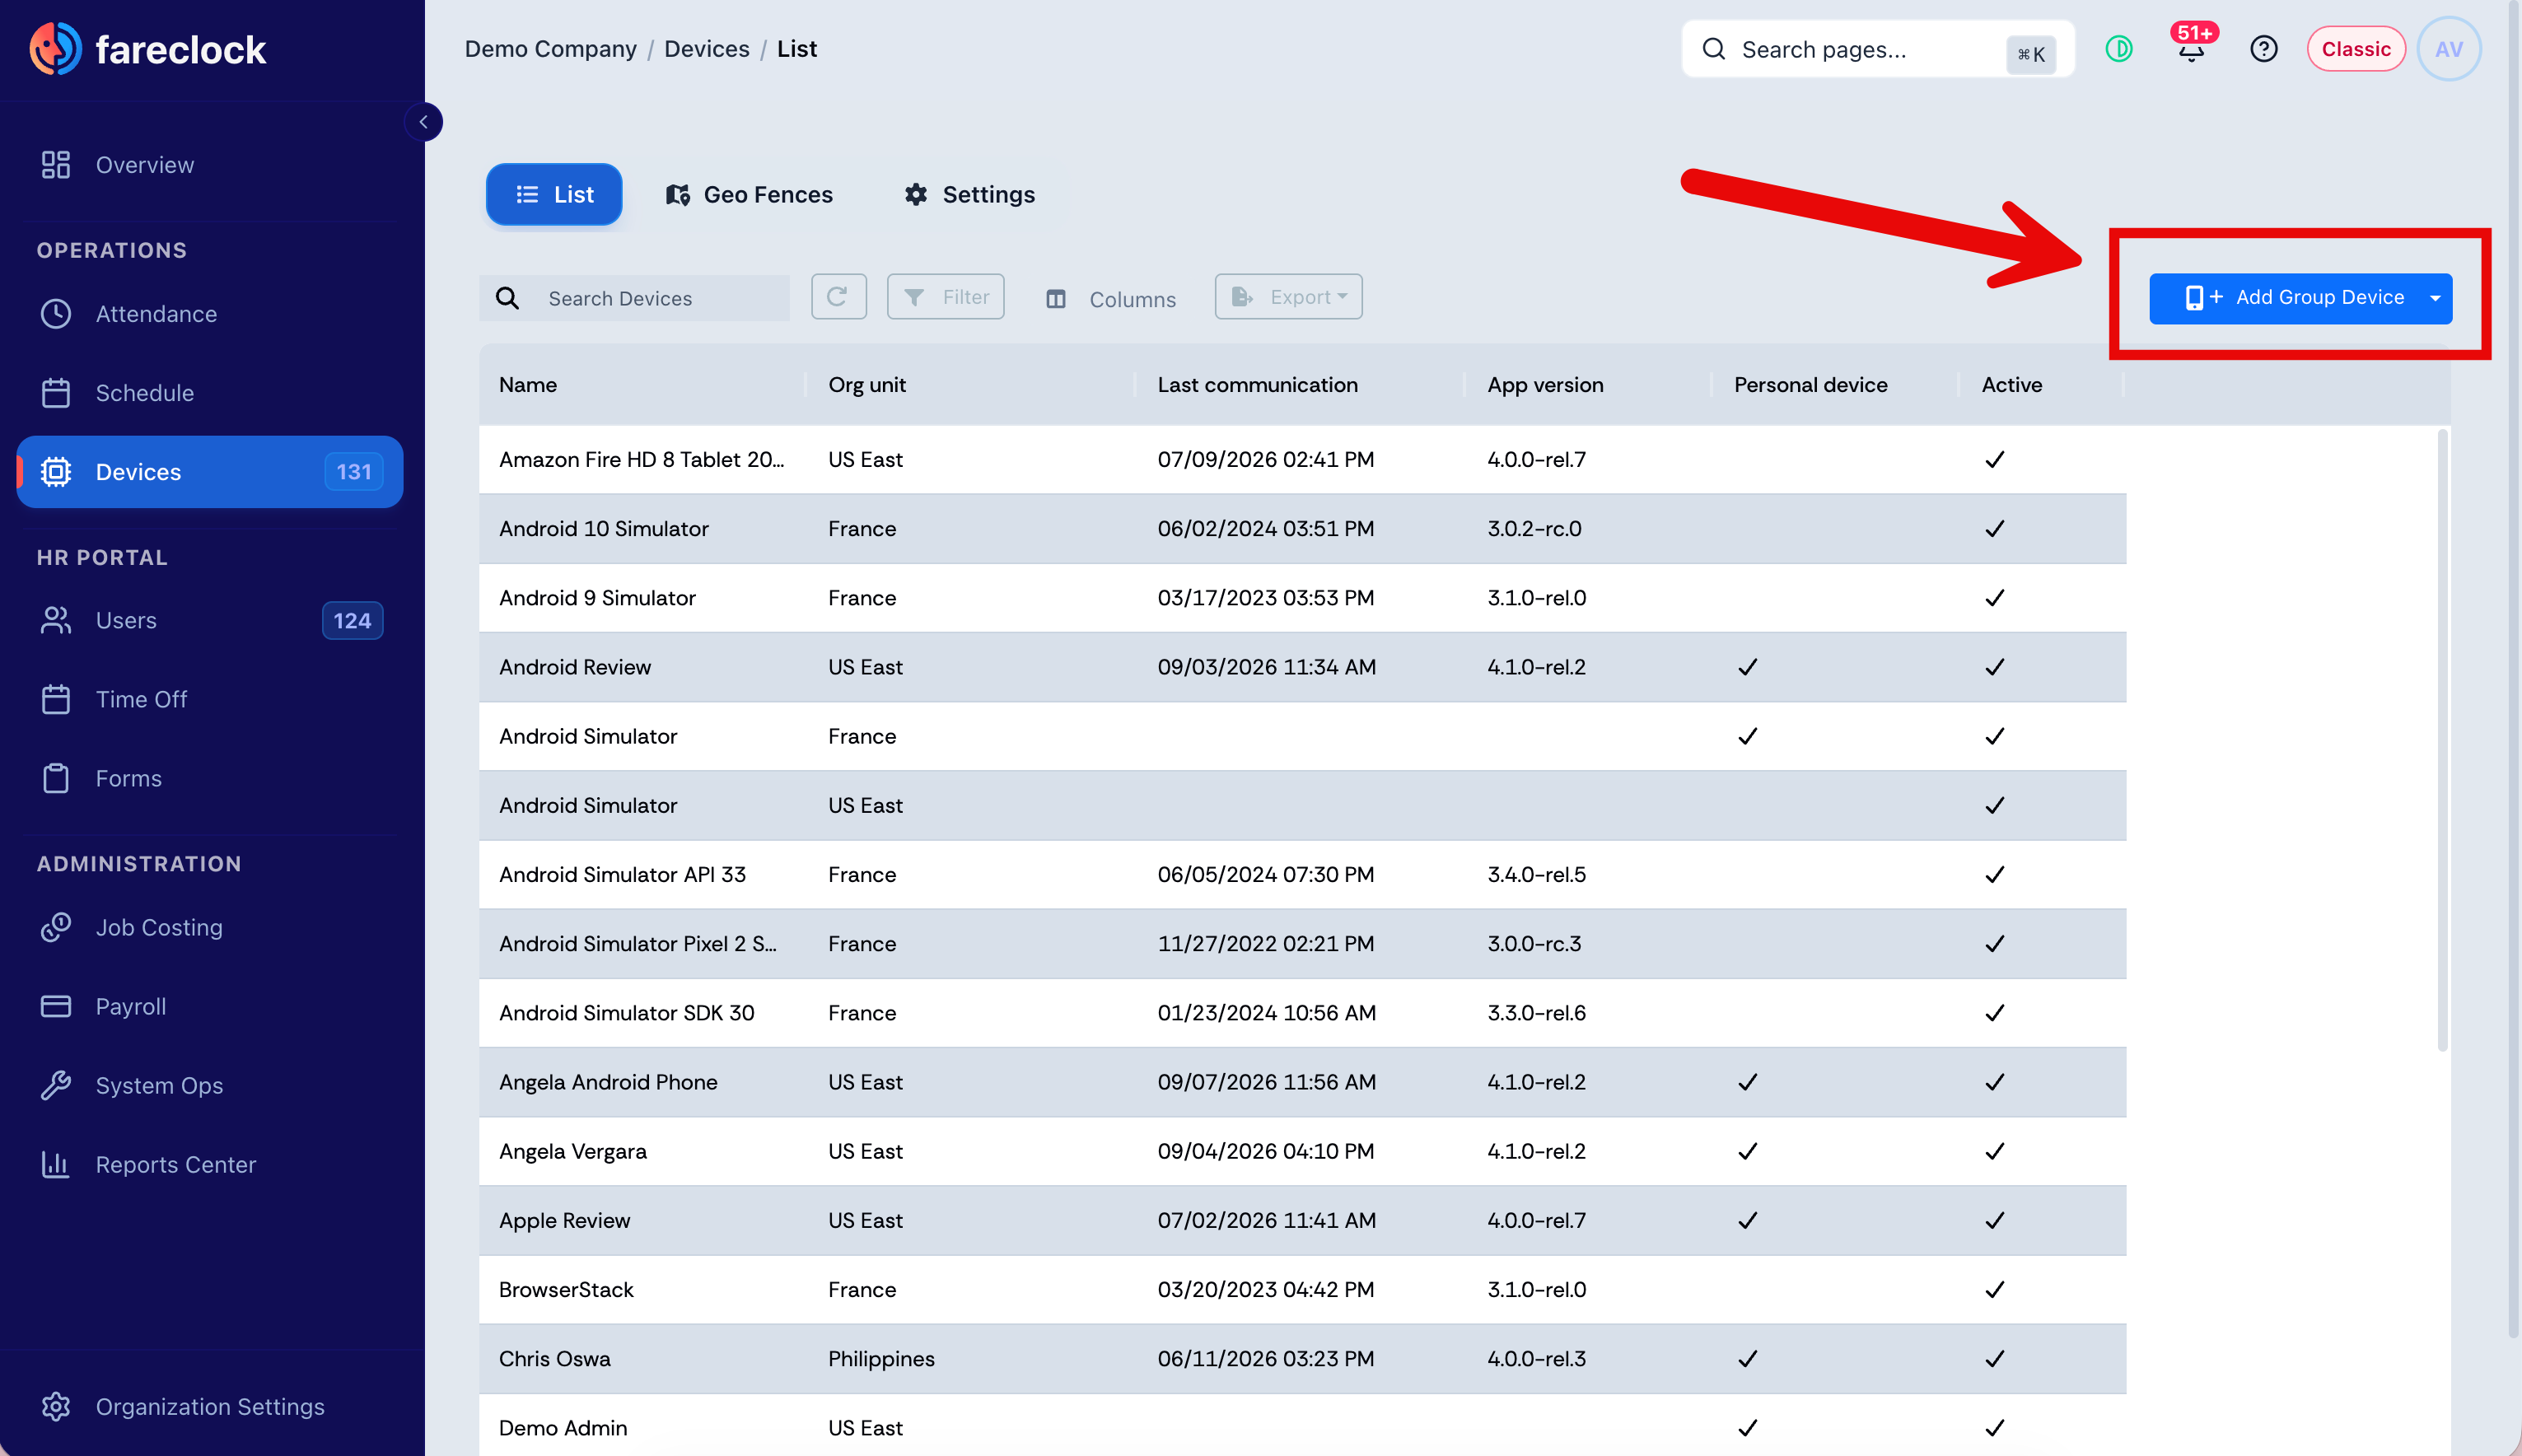Image resolution: width=2522 pixels, height=1456 pixels.
Task: Click the Filter button
Action: [945, 297]
